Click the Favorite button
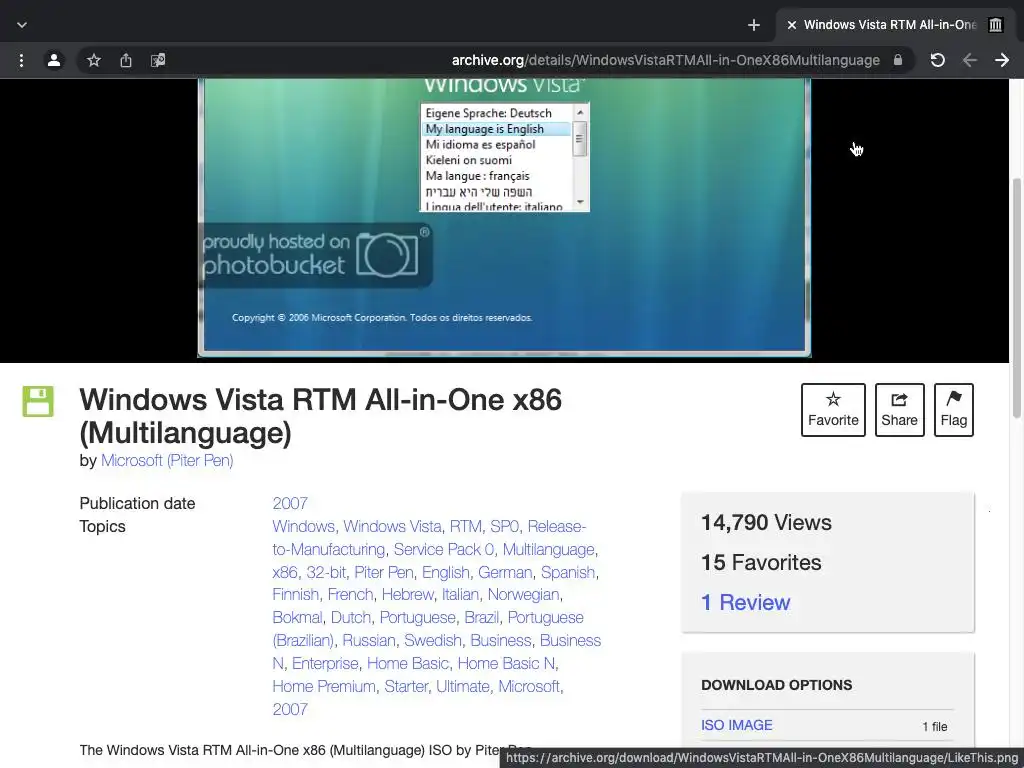 tap(833, 410)
